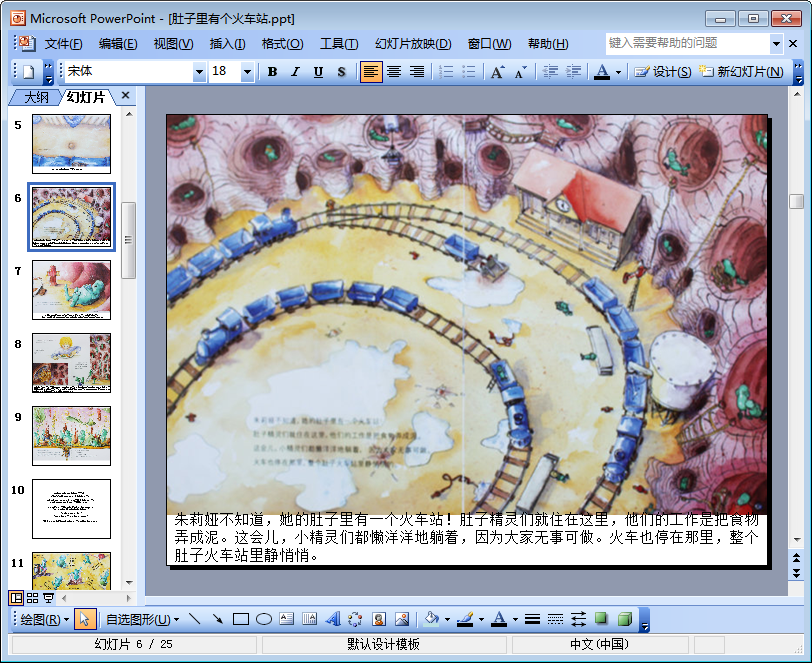Open the 帮助(H) menu

point(548,44)
